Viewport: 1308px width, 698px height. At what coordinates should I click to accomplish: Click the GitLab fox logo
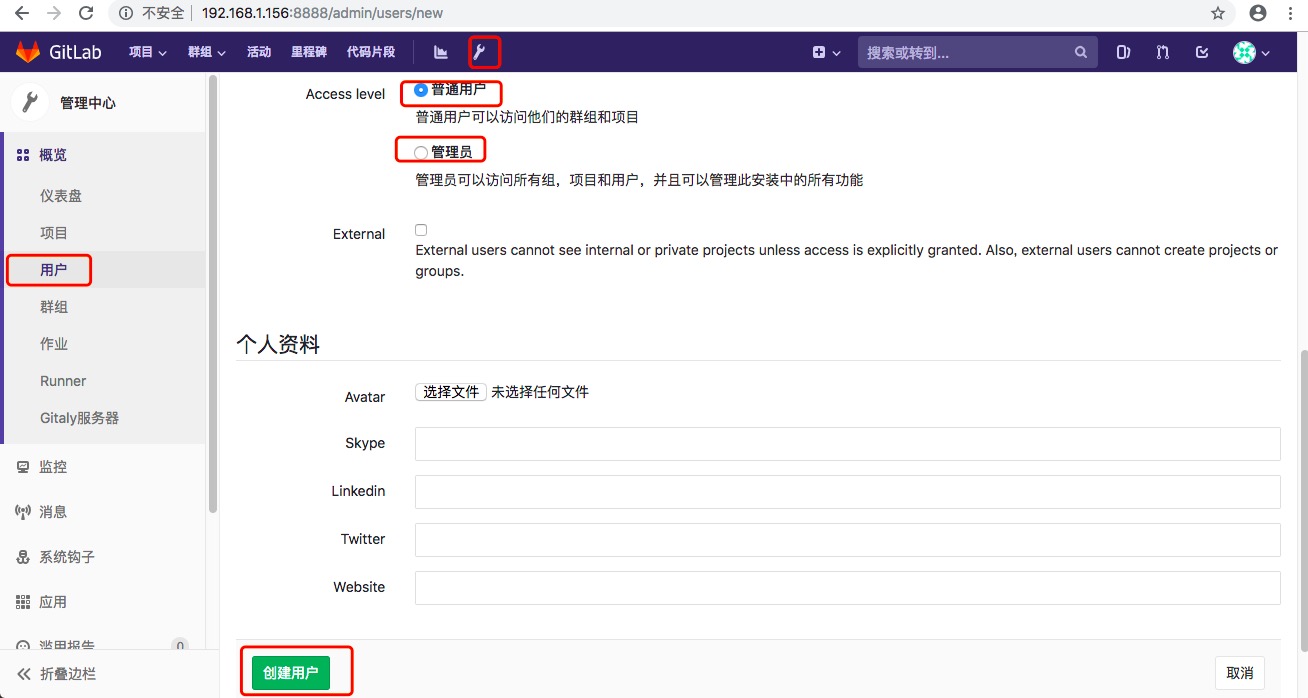click(27, 52)
